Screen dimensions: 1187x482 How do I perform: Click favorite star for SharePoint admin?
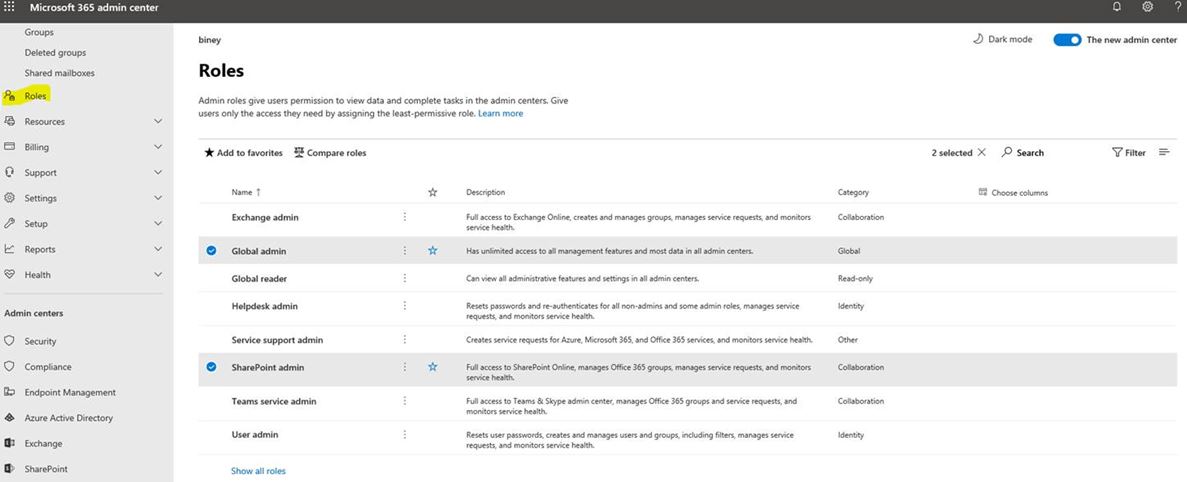point(432,367)
